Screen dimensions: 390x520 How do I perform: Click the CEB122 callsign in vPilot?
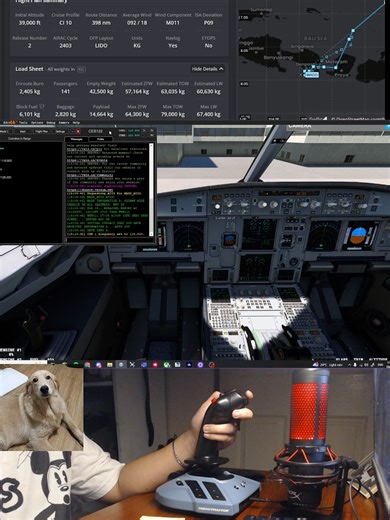click(x=95, y=131)
